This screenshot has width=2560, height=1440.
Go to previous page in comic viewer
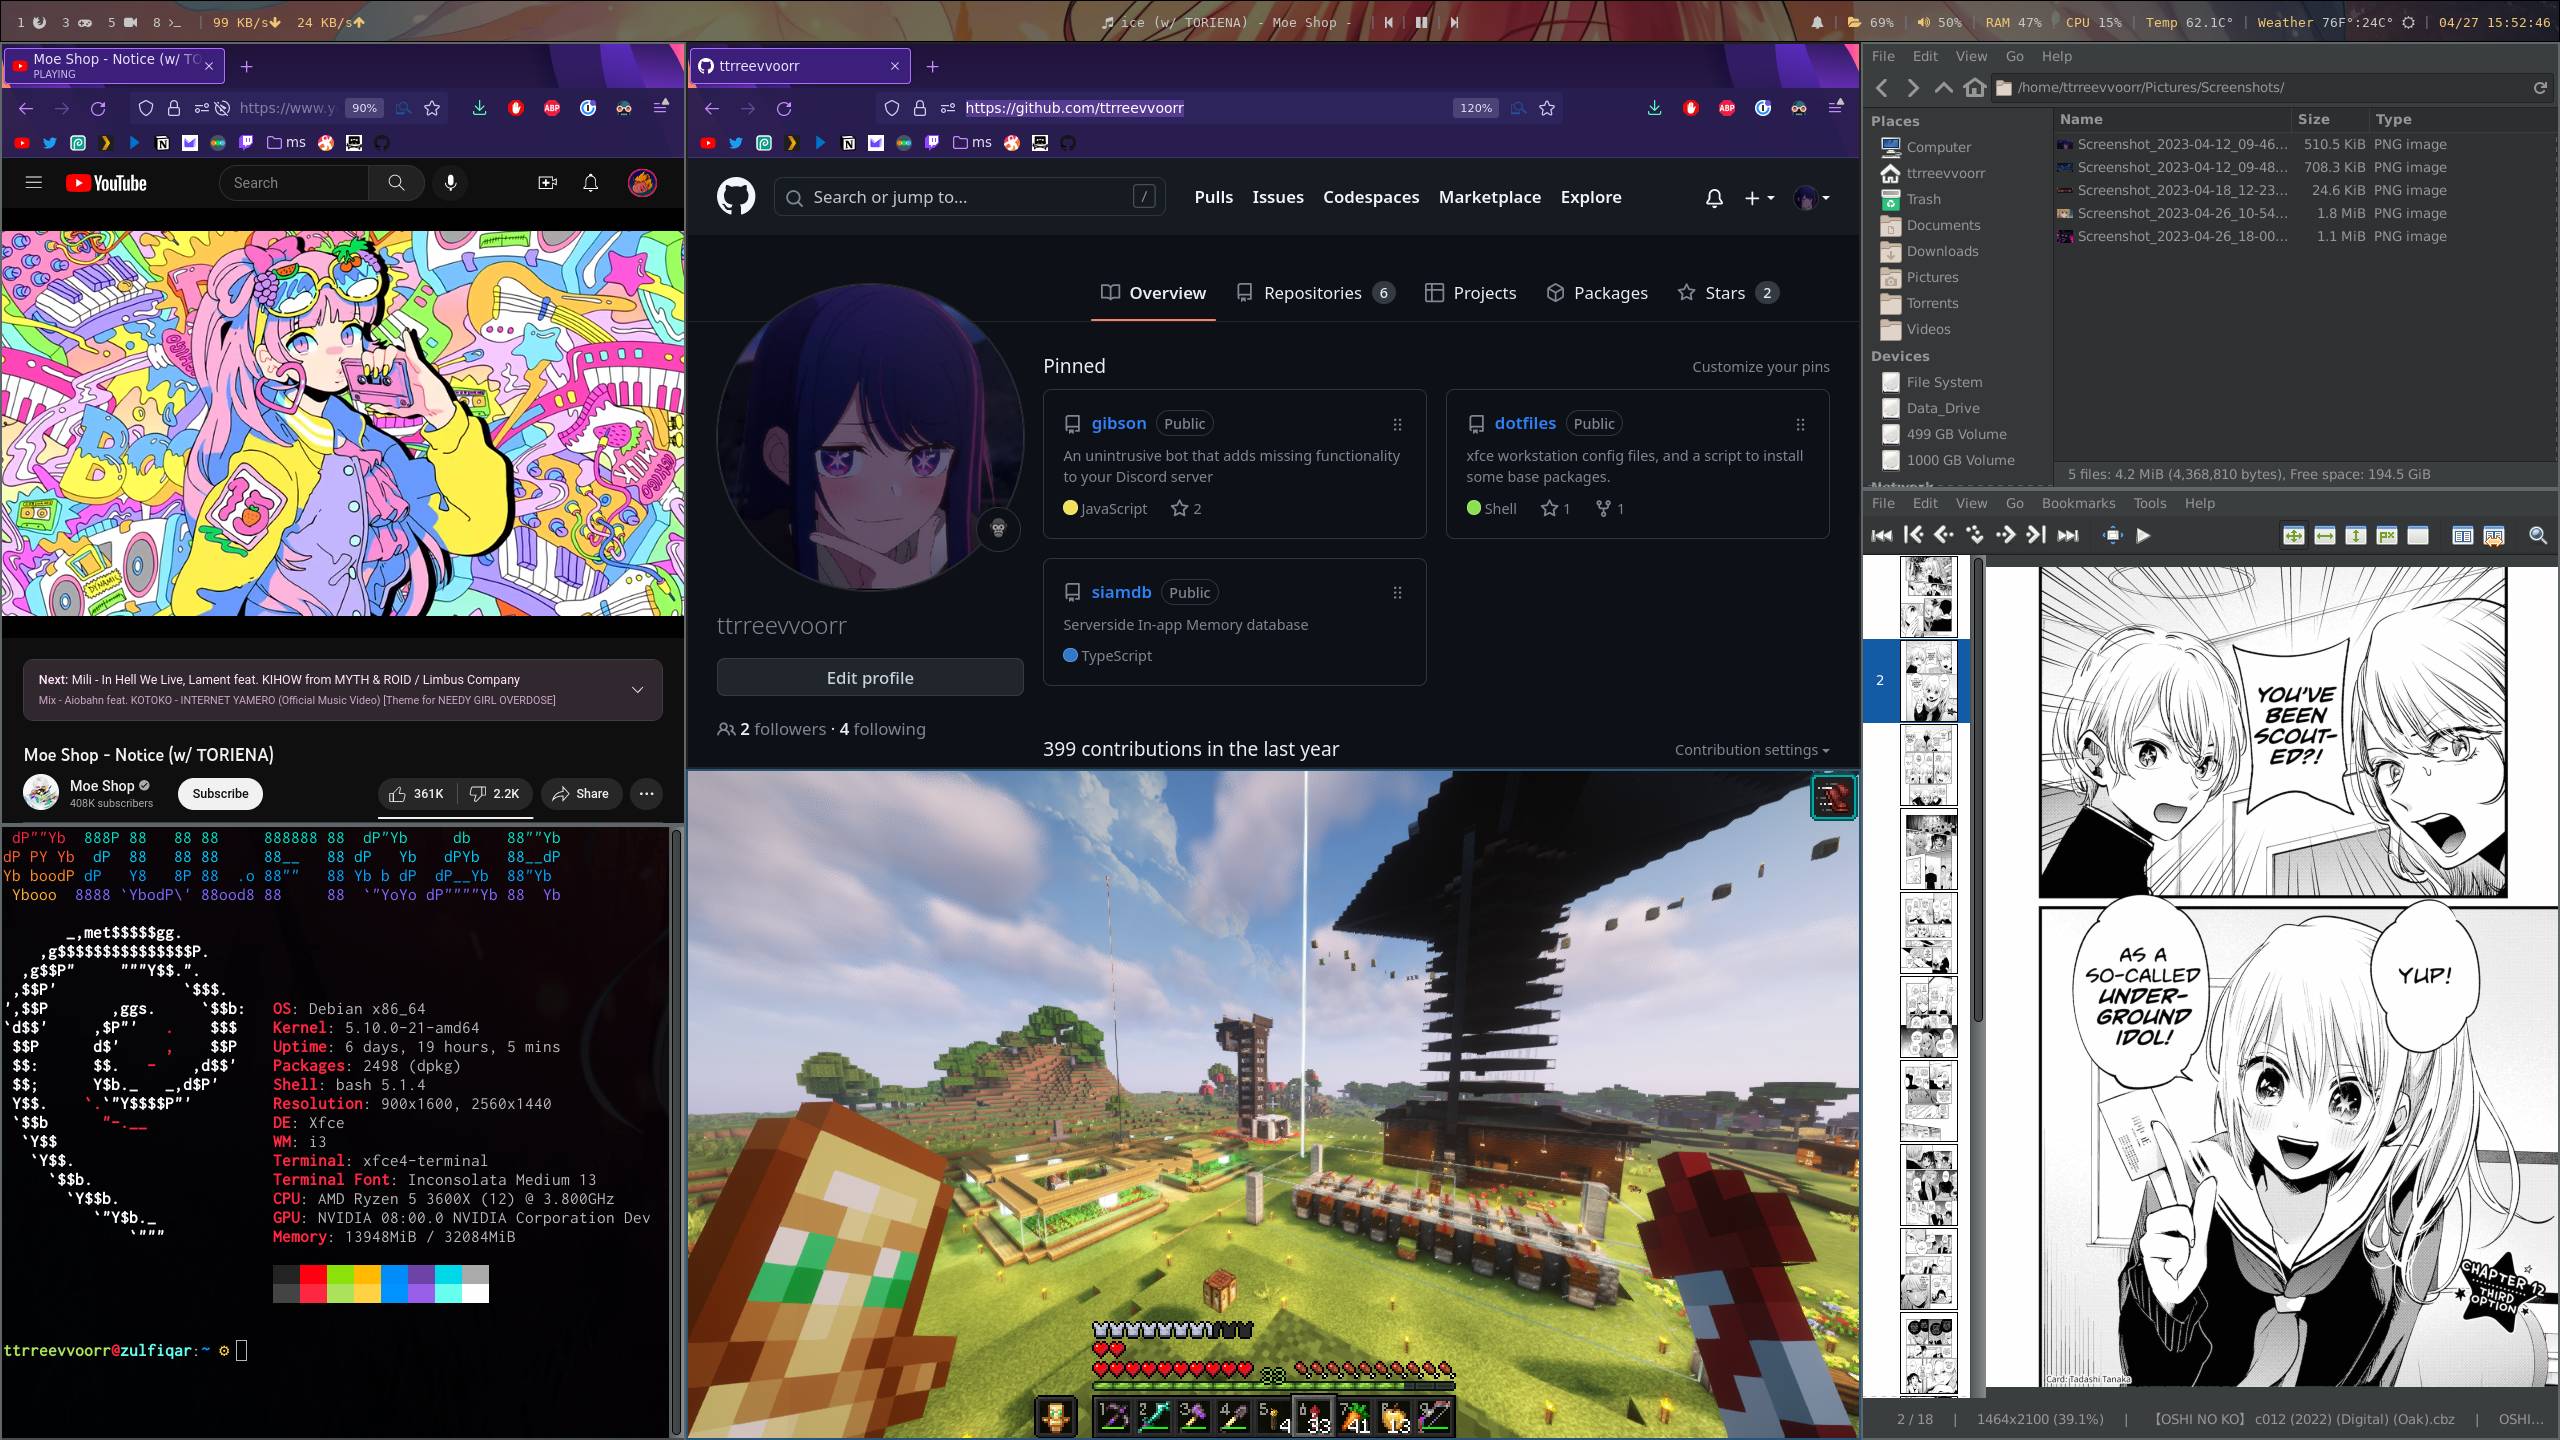tap(1943, 536)
